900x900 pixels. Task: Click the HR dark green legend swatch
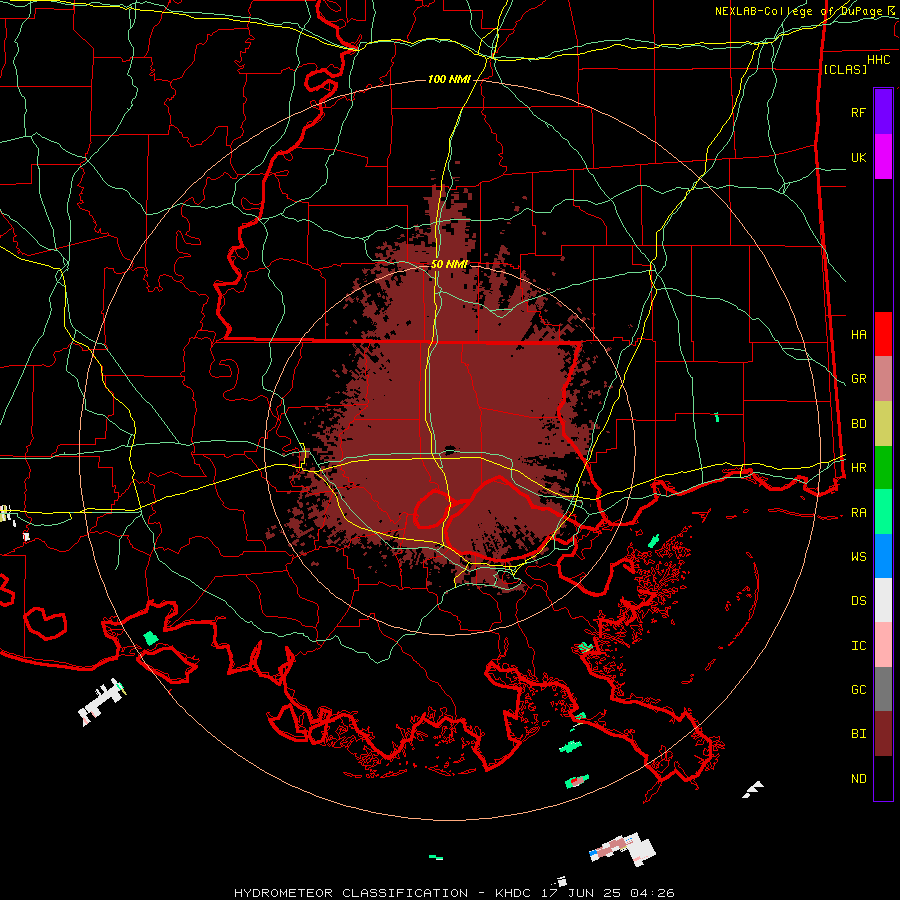tap(883, 468)
